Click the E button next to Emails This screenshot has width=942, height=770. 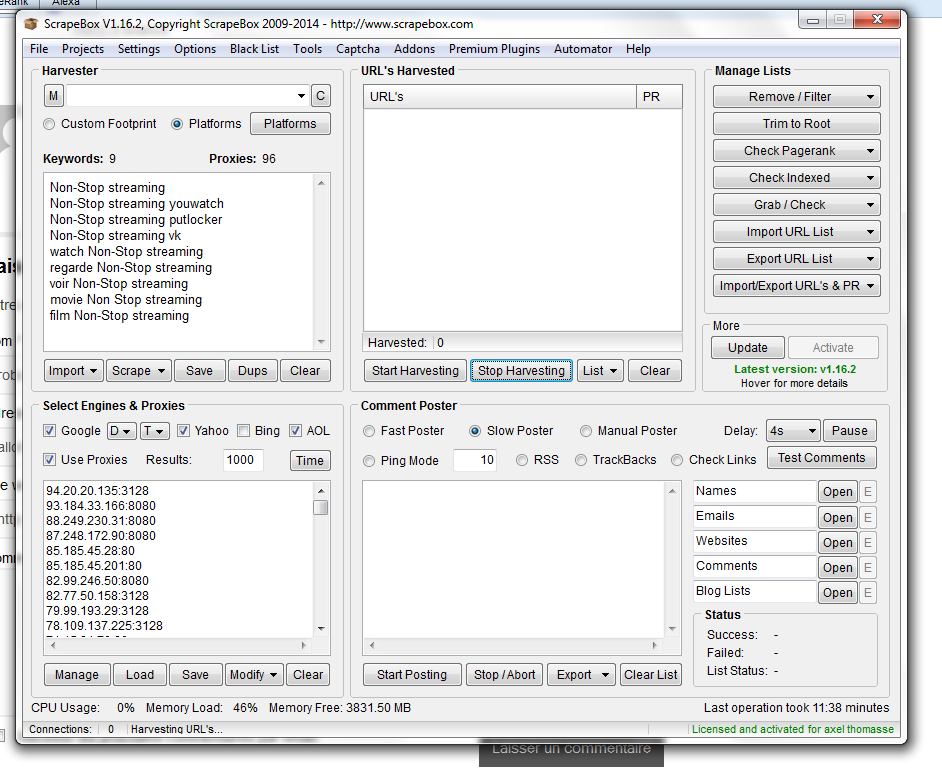(x=868, y=517)
